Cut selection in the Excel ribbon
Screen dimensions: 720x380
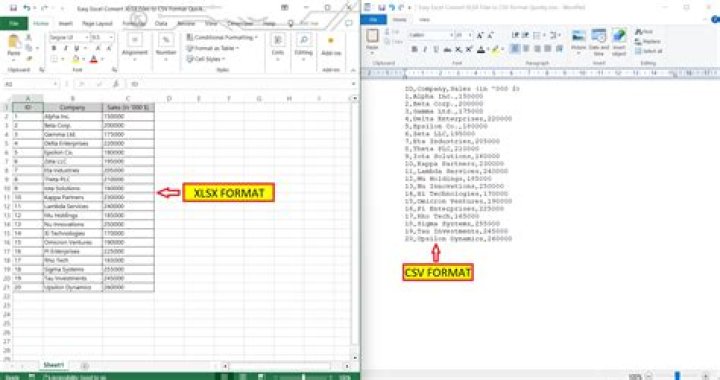coord(29,38)
